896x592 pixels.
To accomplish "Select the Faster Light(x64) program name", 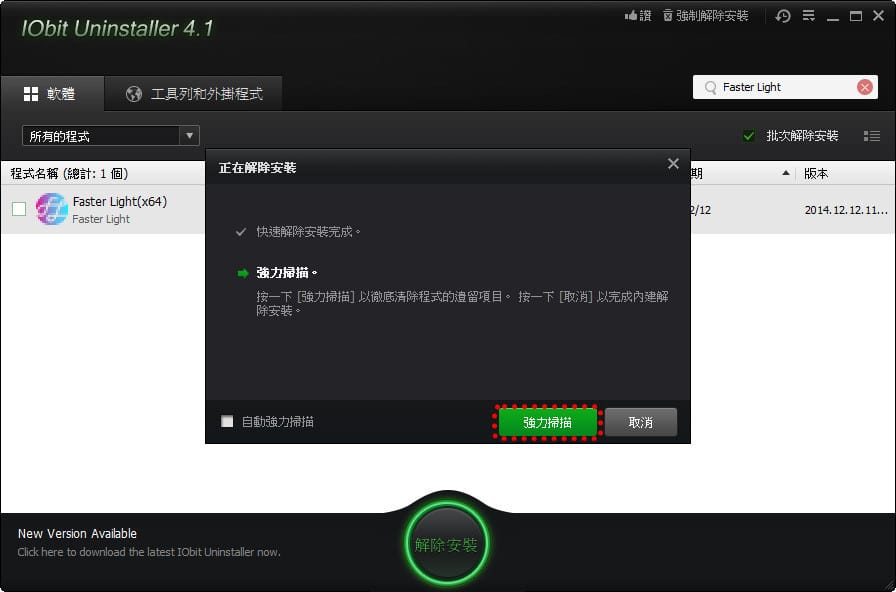I will [x=120, y=202].
